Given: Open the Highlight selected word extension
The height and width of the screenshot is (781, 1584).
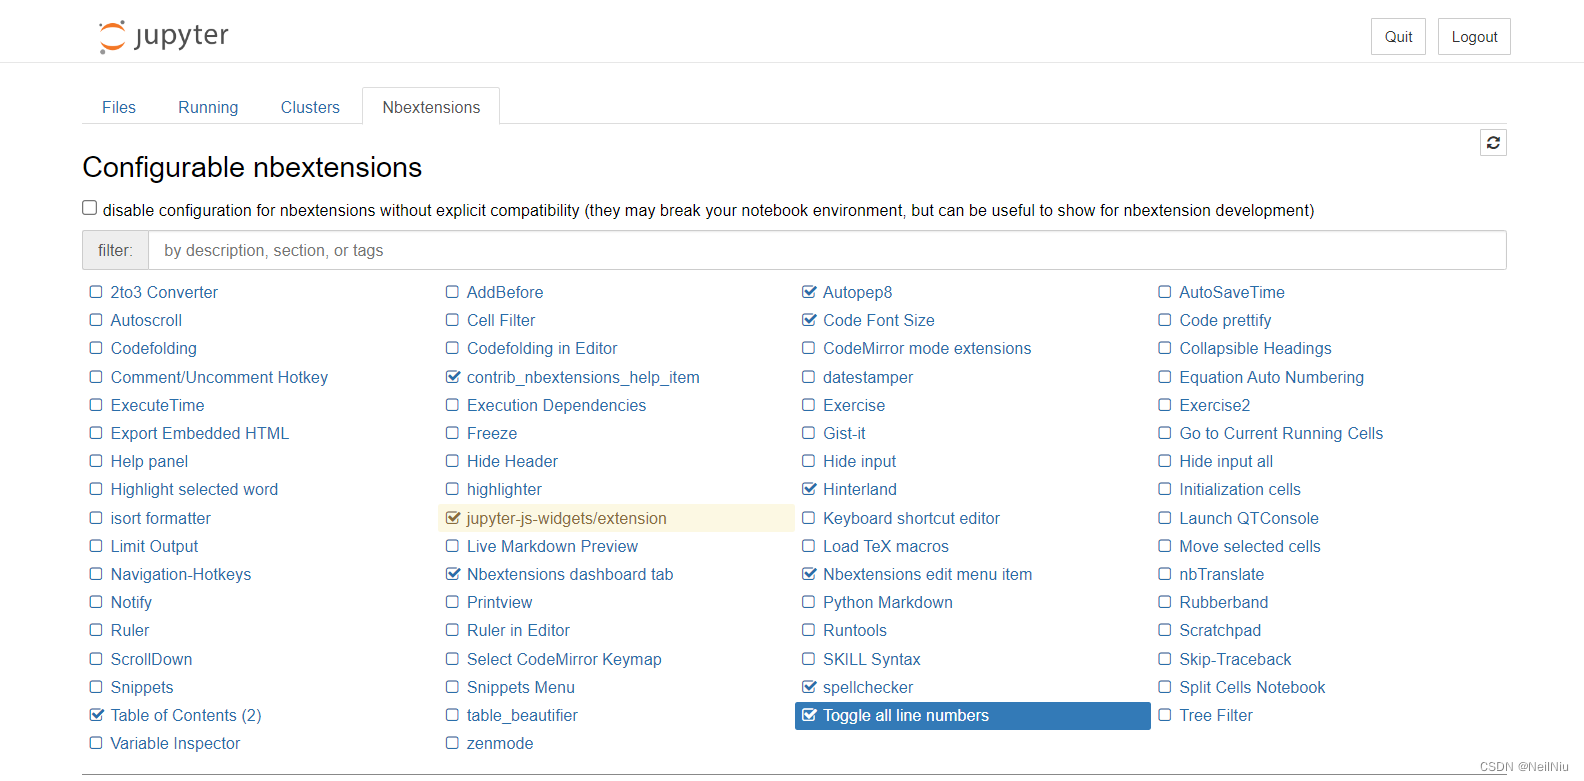Looking at the screenshot, I should pos(194,489).
